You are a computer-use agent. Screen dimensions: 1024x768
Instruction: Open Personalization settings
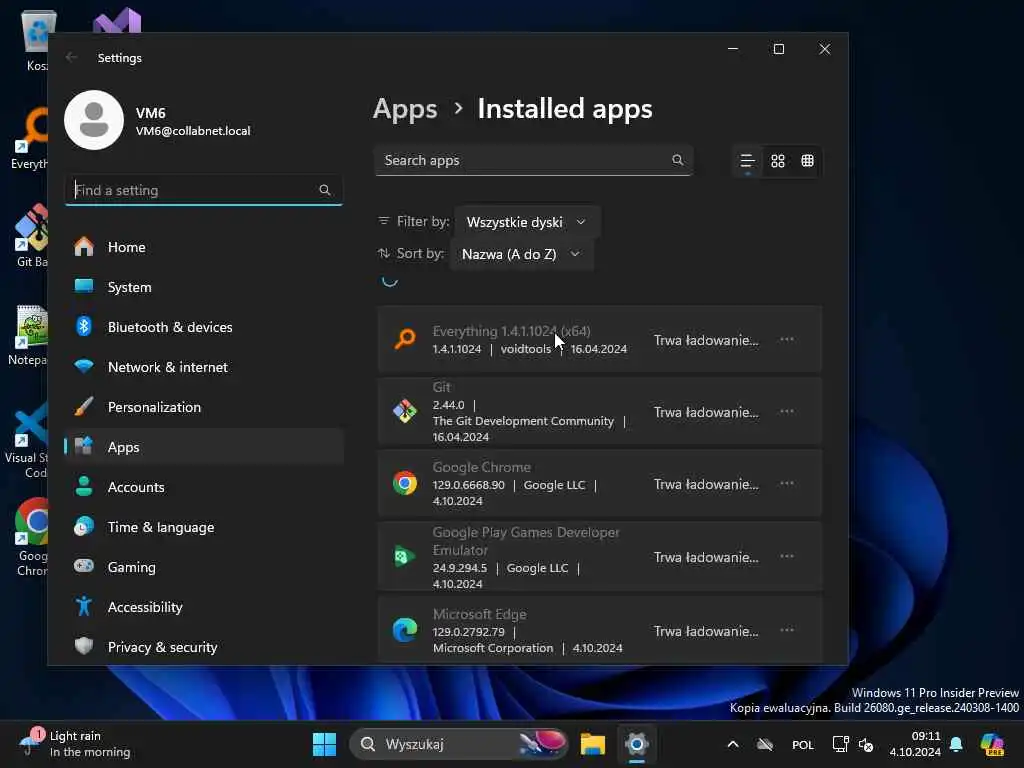click(204, 407)
